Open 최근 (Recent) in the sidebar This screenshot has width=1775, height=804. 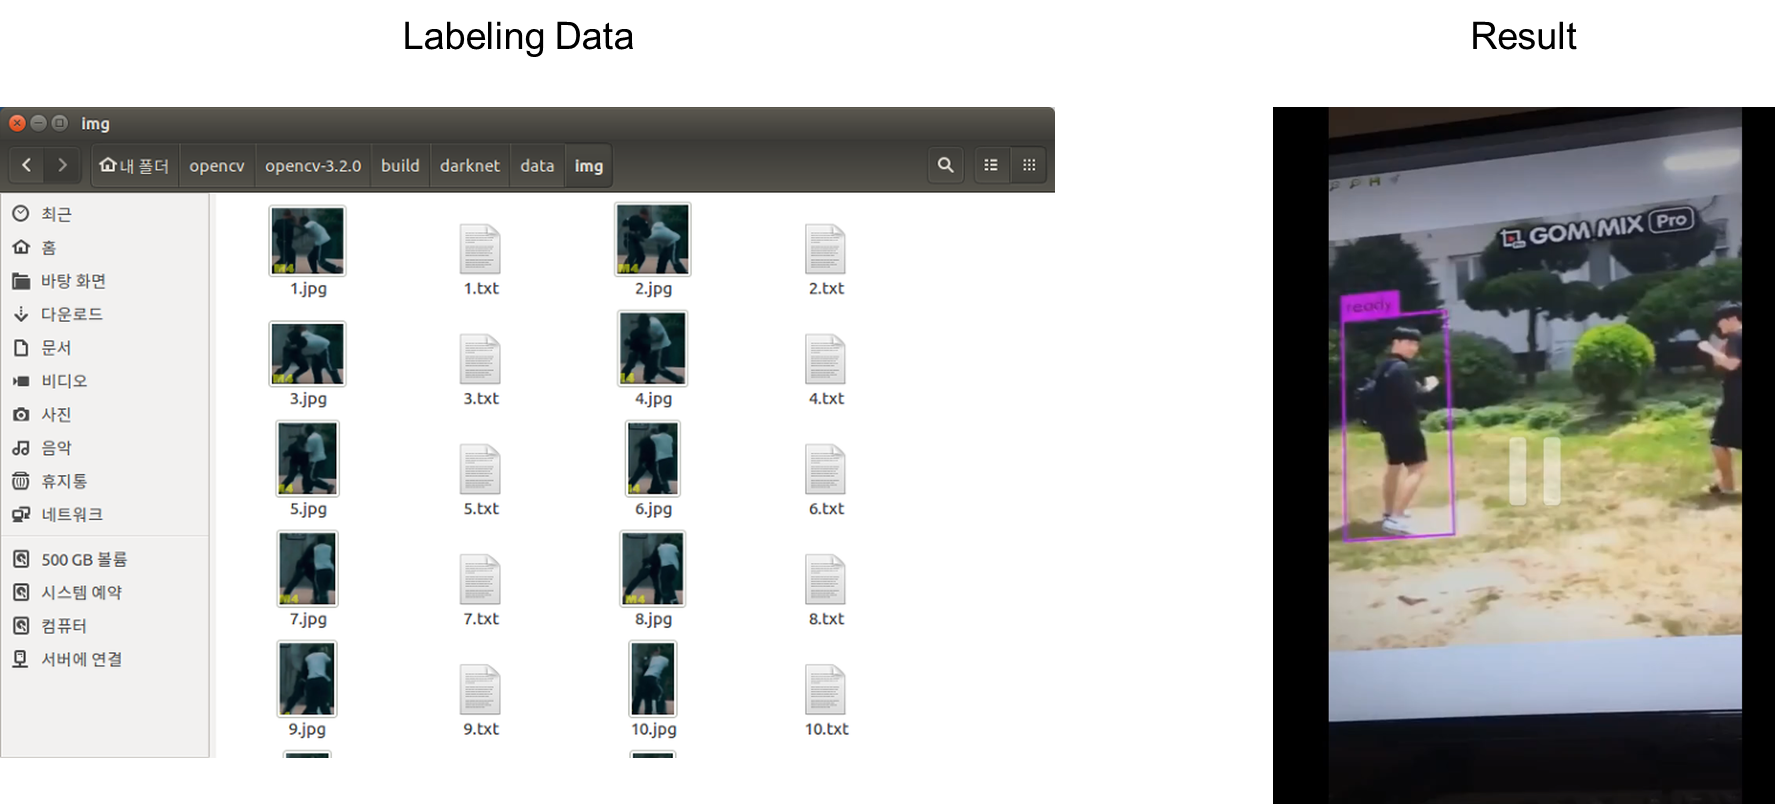(x=56, y=214)
